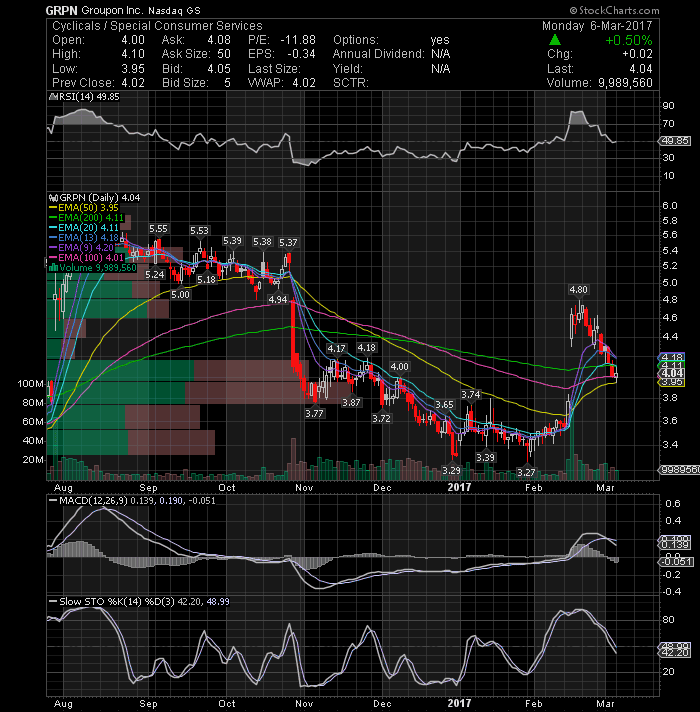This screenshot has width=700, height=712.
Task: Click Cyclicals / Special Consumer Services sector text
Action: point(157,25)
